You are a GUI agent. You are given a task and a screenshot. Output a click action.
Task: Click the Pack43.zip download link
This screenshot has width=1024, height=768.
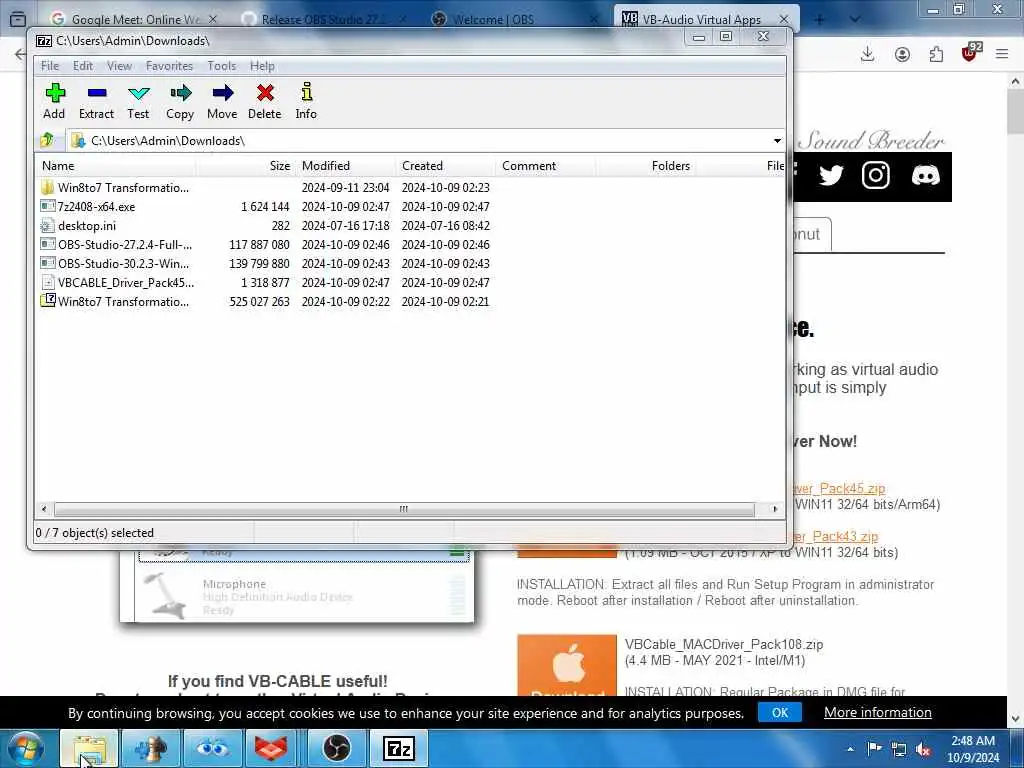(836, 536)
